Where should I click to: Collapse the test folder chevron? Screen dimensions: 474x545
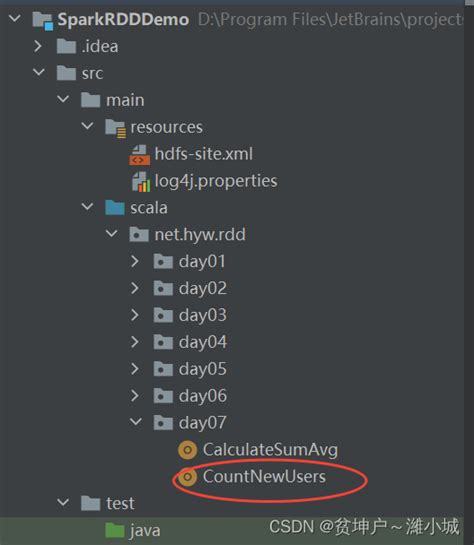click(x=63, y=503)
